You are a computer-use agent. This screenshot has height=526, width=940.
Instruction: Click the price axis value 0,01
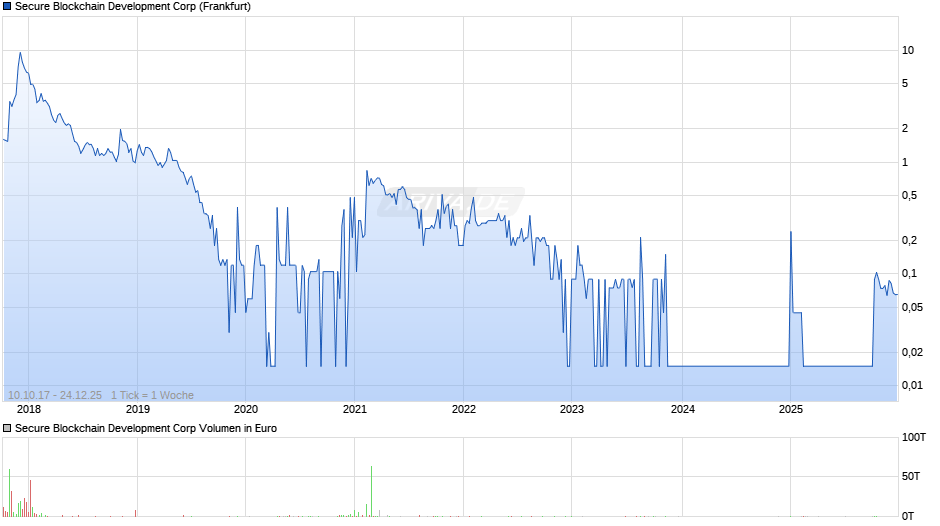point(912,386)
